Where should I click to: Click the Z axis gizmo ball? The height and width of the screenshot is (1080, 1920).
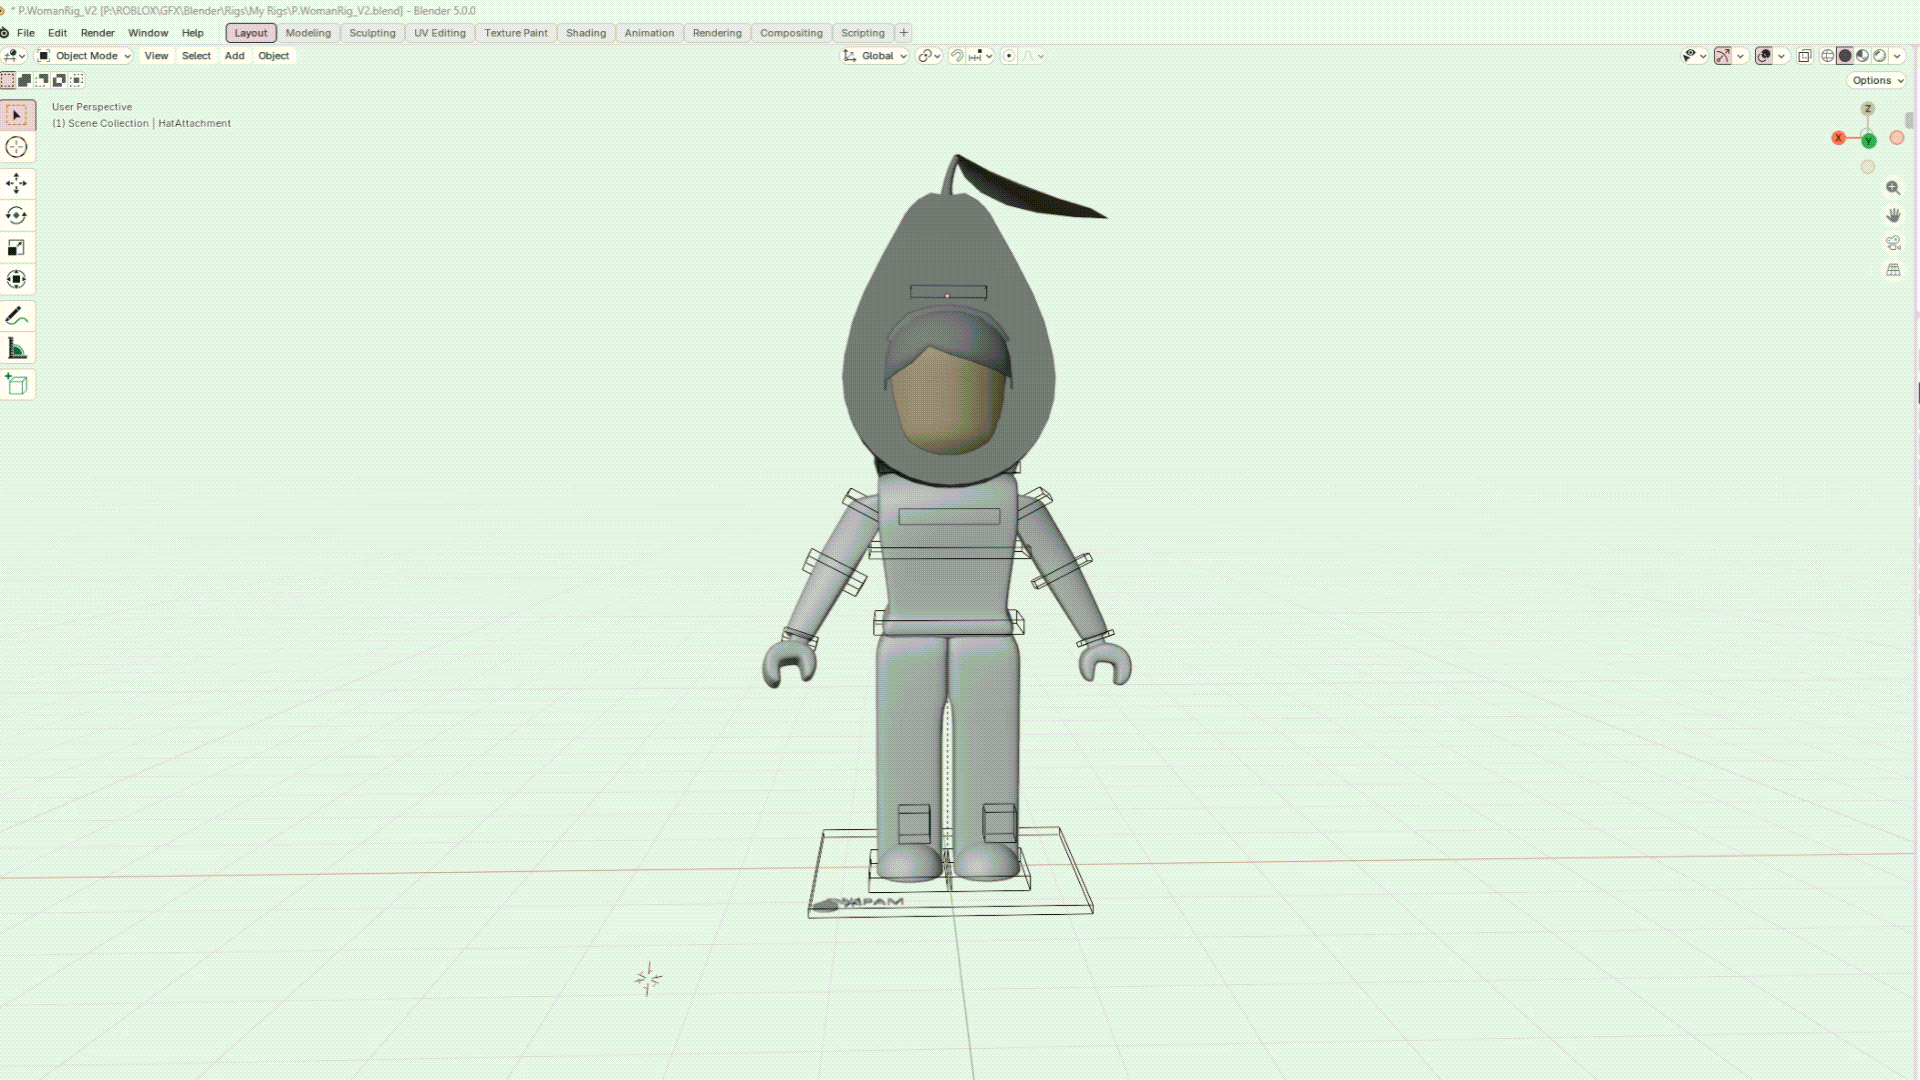click(x=1867, y=108)
